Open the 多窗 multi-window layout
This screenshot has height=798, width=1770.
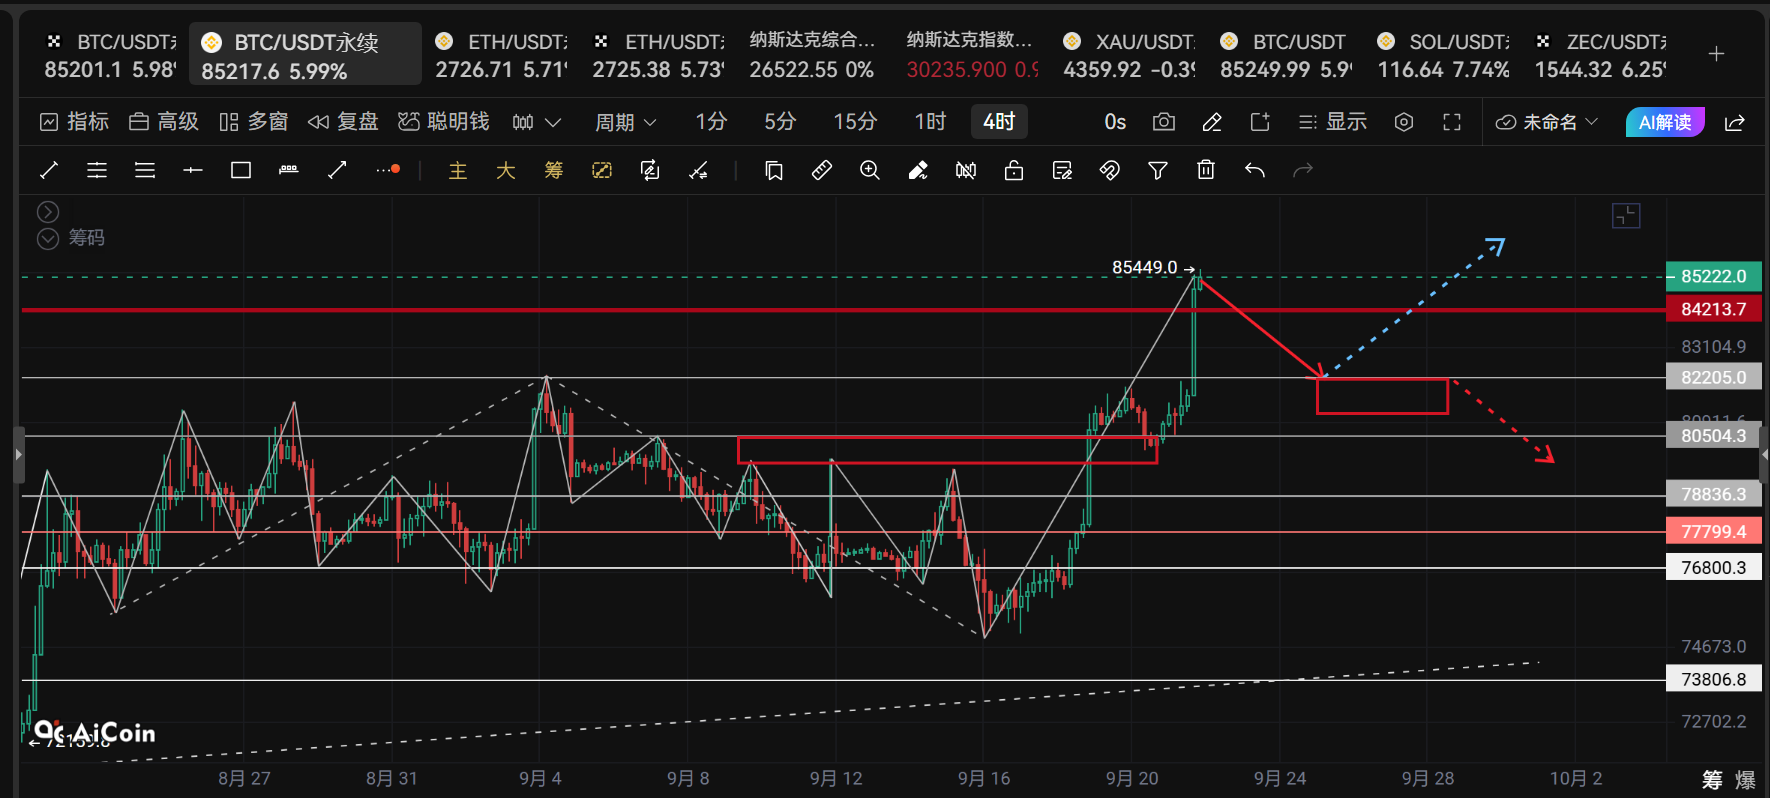click(254, 122)
